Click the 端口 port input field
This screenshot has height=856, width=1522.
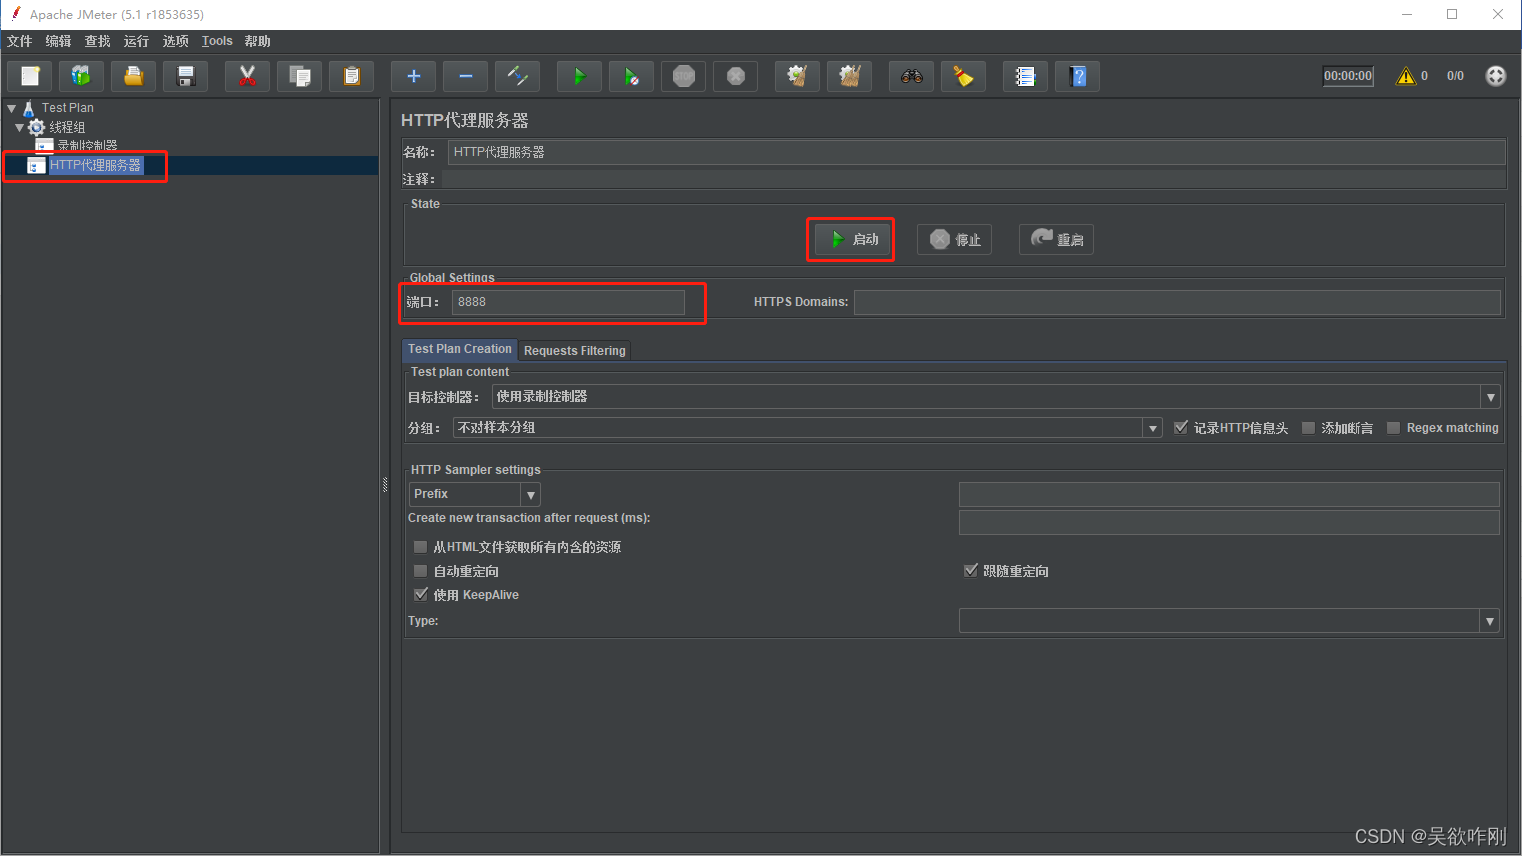pos(568,302)
